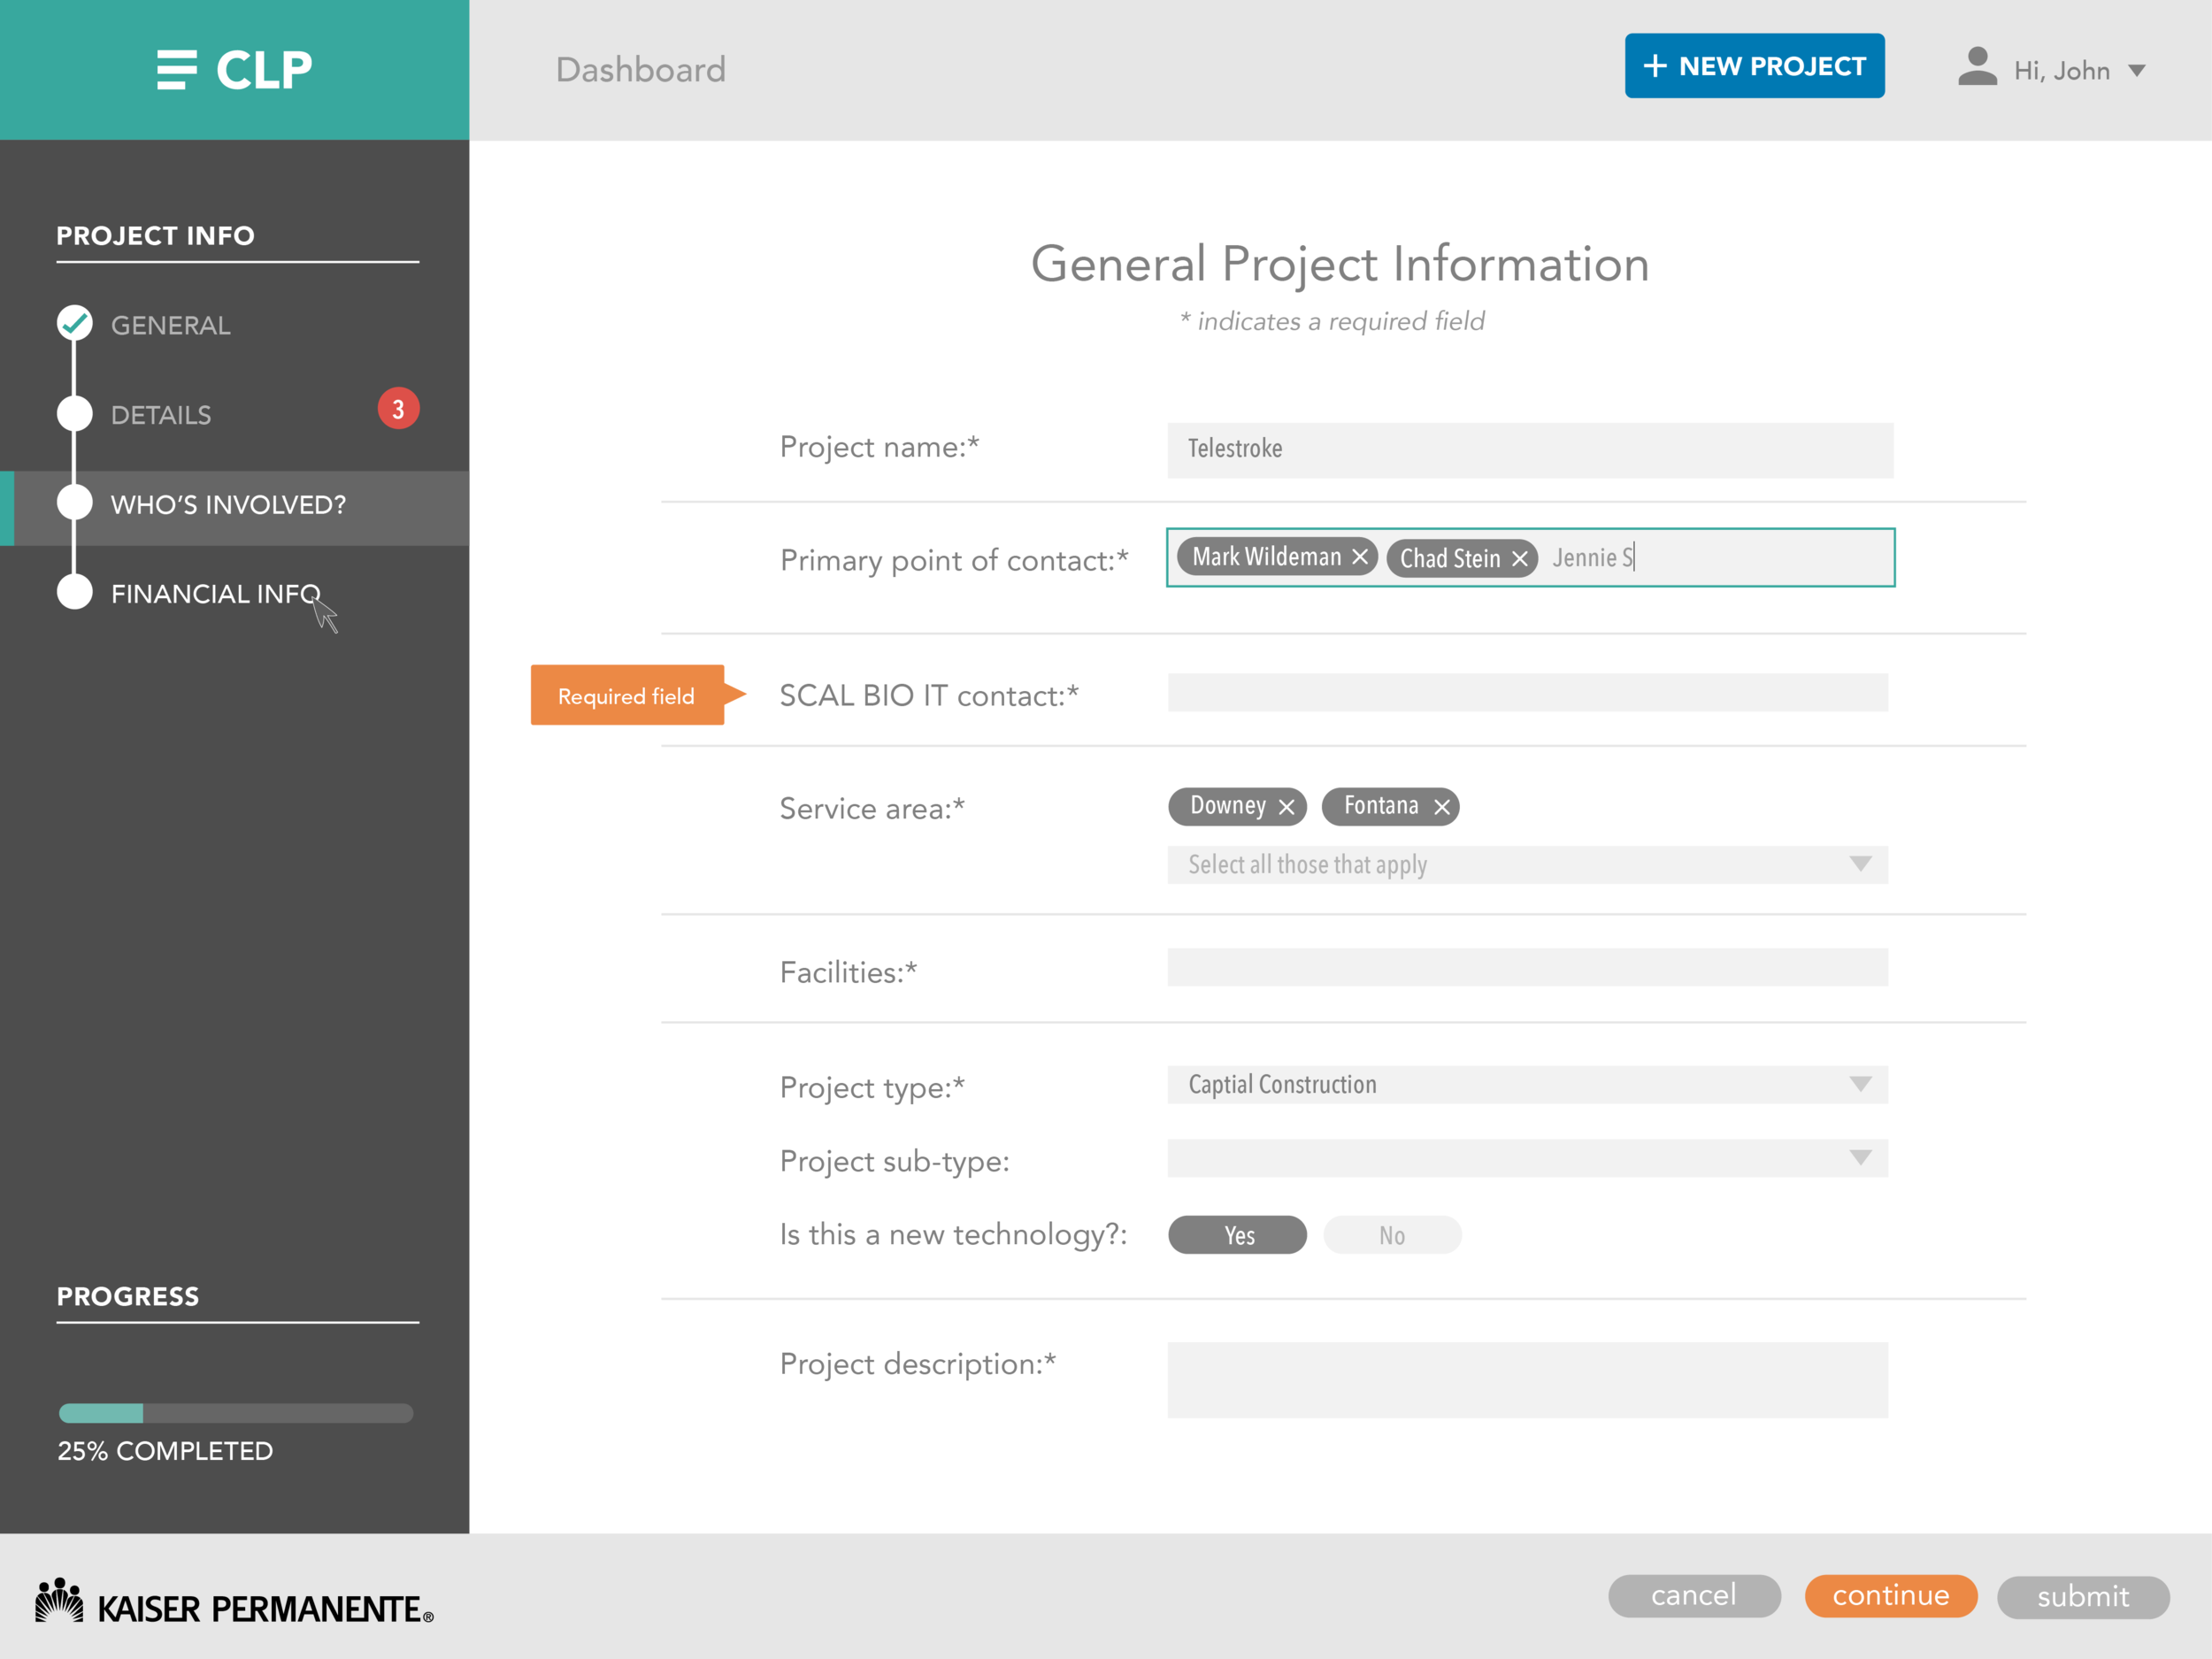Click the General step checkmark circle
Viewport: 2212px width, 1659px height.
[x=75, y=323]
